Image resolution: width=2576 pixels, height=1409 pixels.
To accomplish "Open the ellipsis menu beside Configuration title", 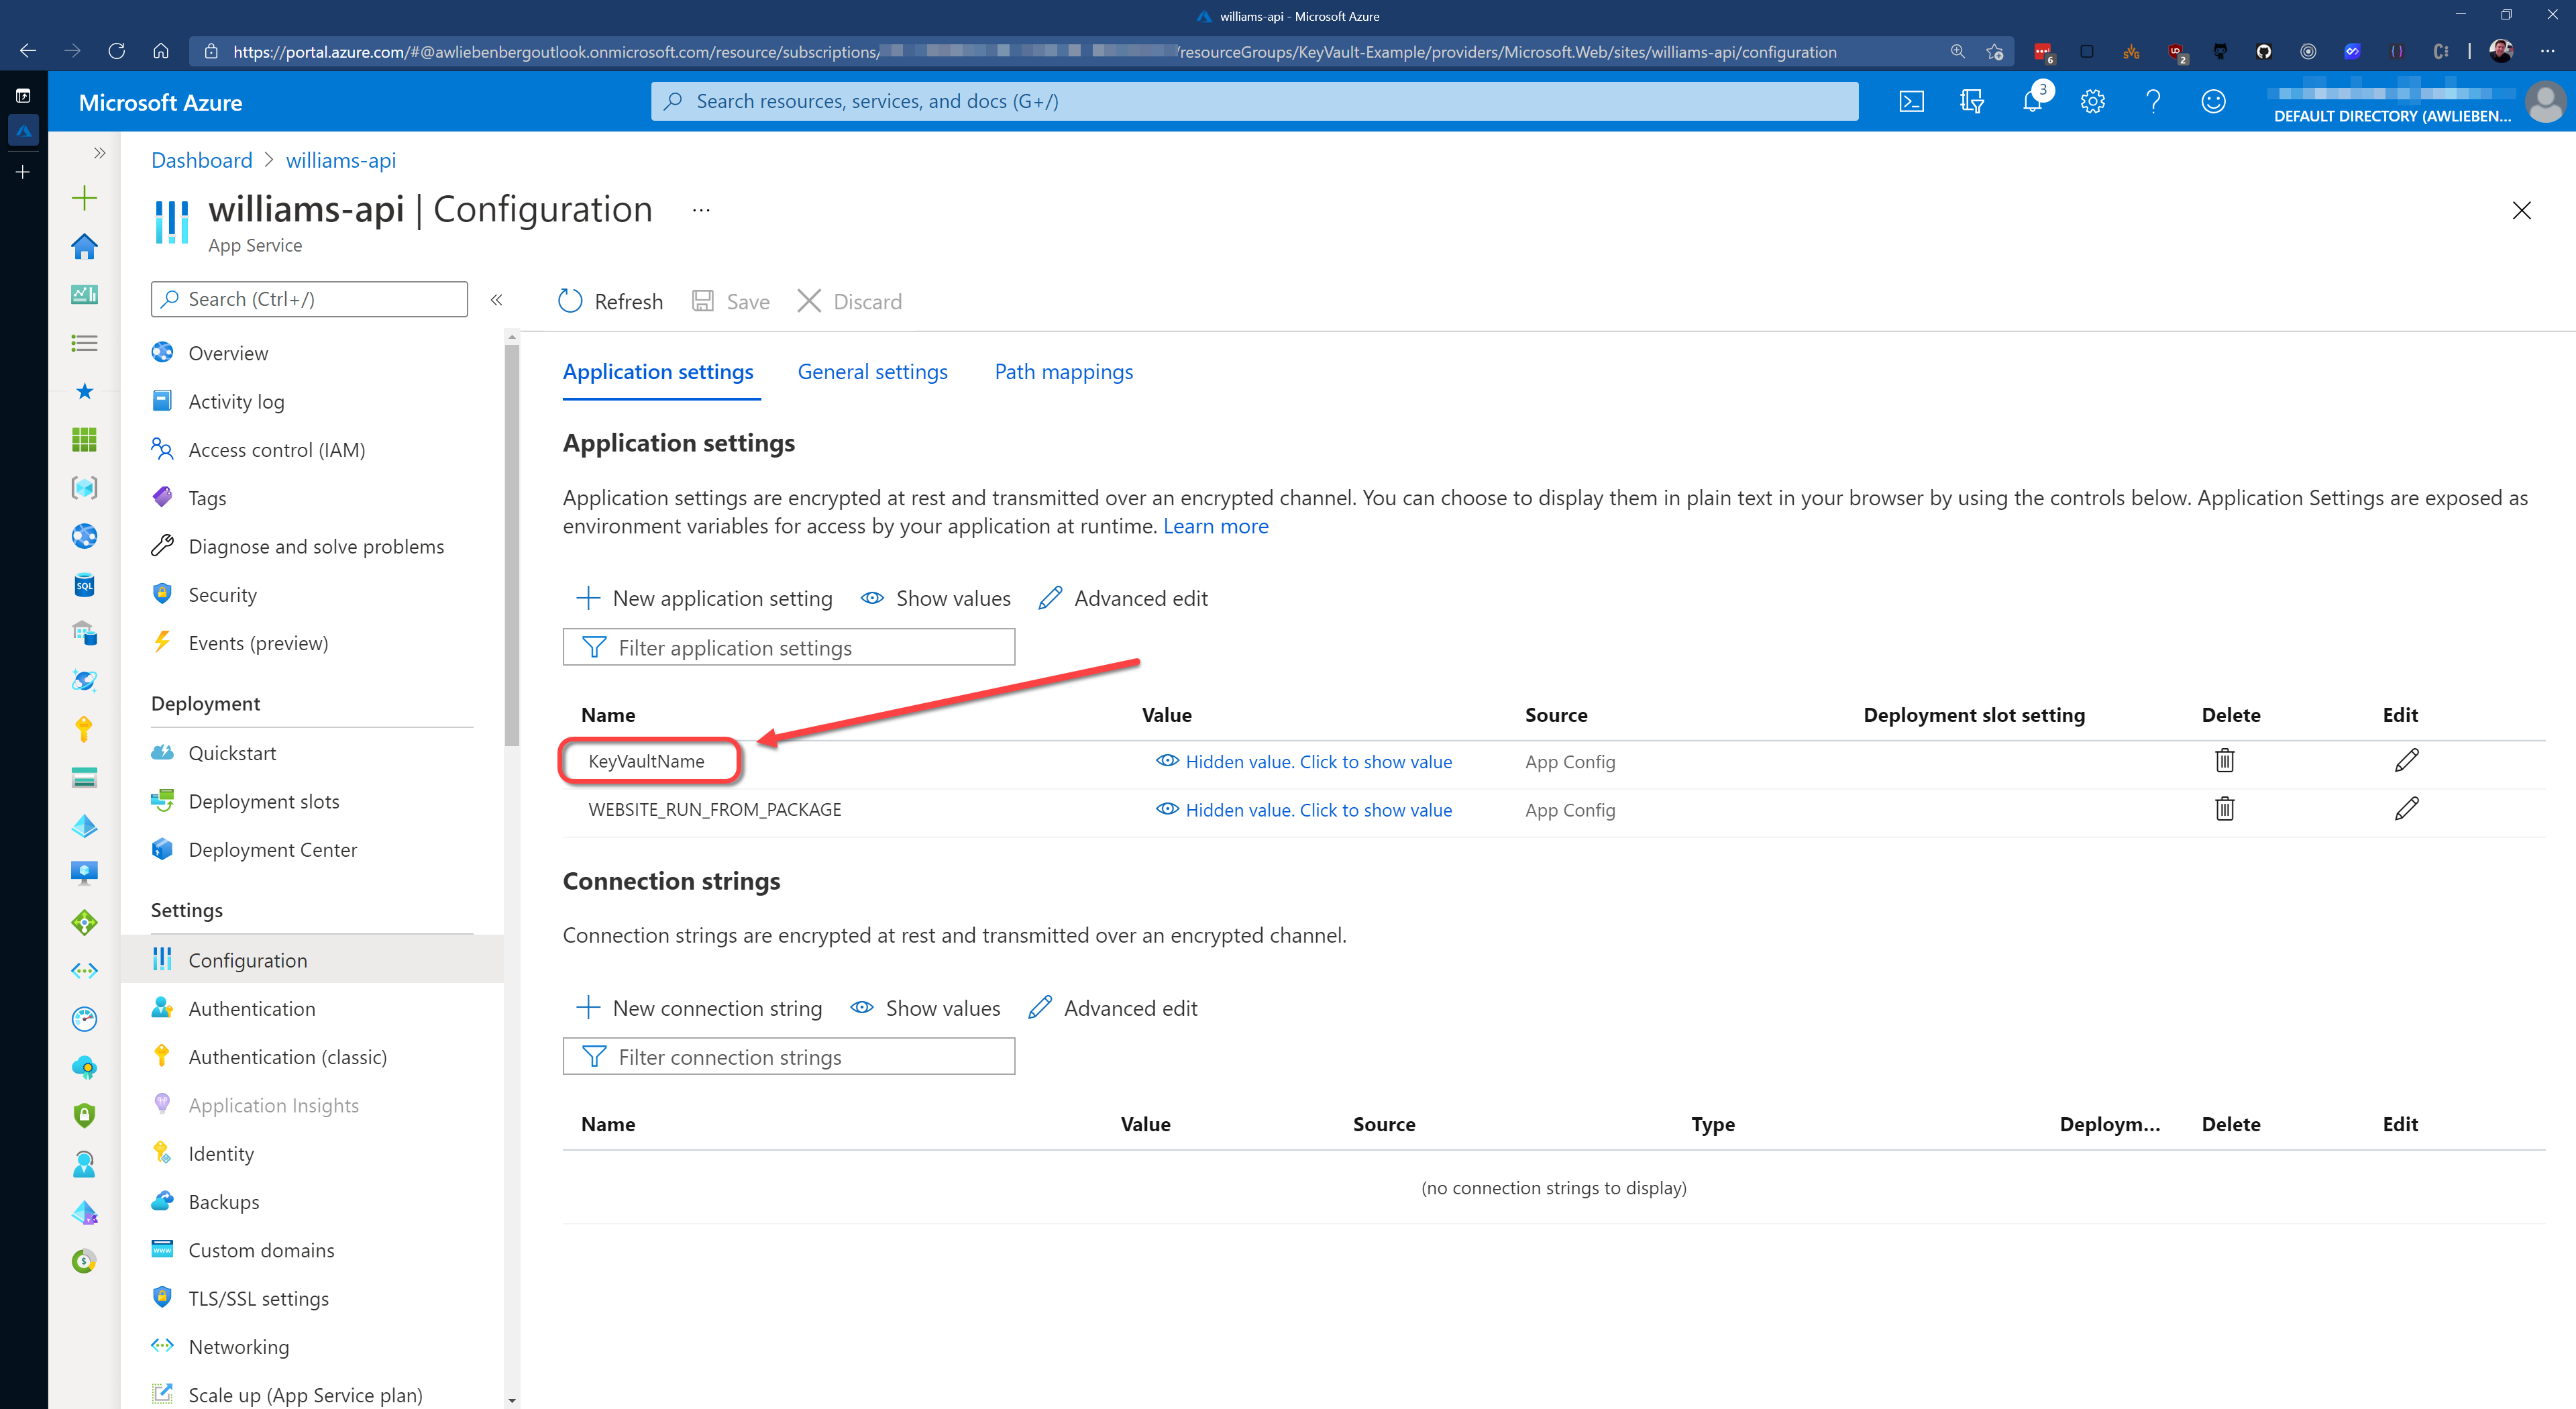I will (x=701, y=210).
